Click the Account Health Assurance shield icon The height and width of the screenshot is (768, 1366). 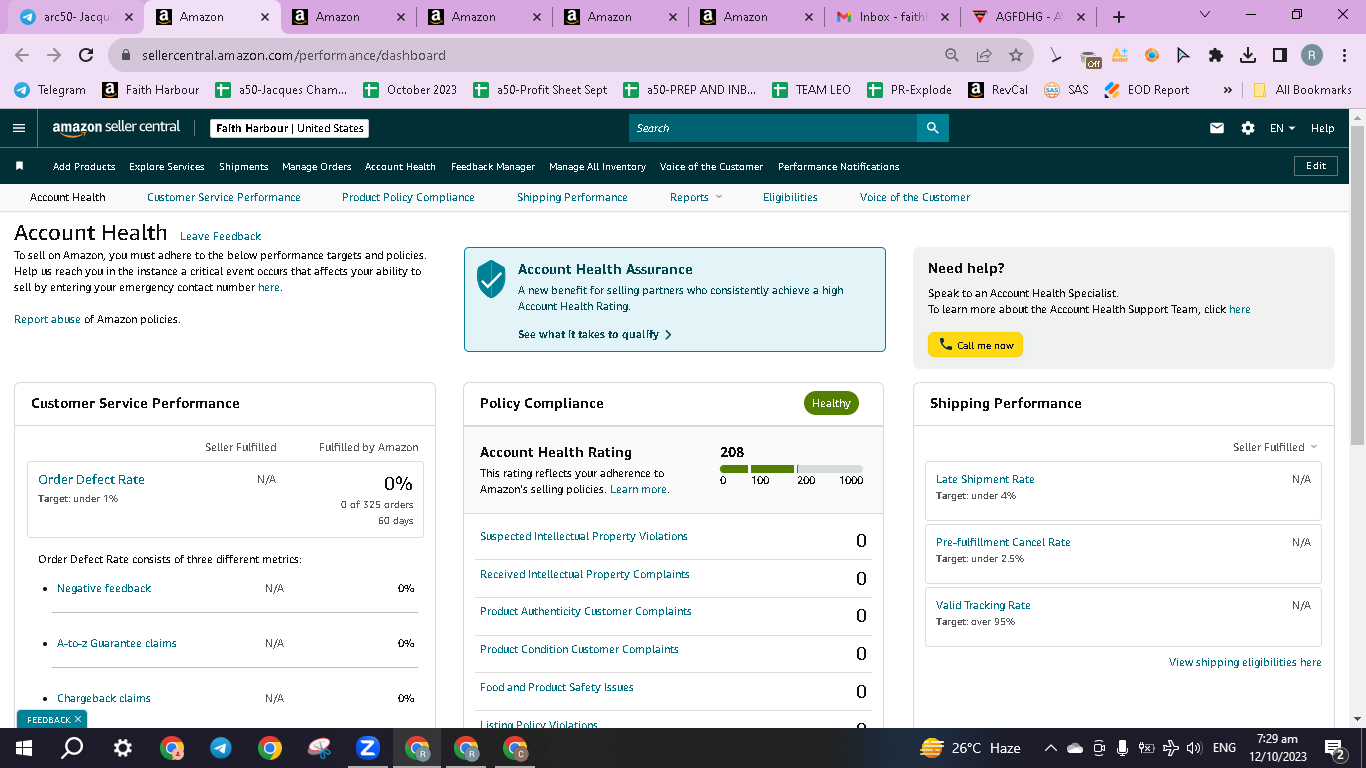491,279
